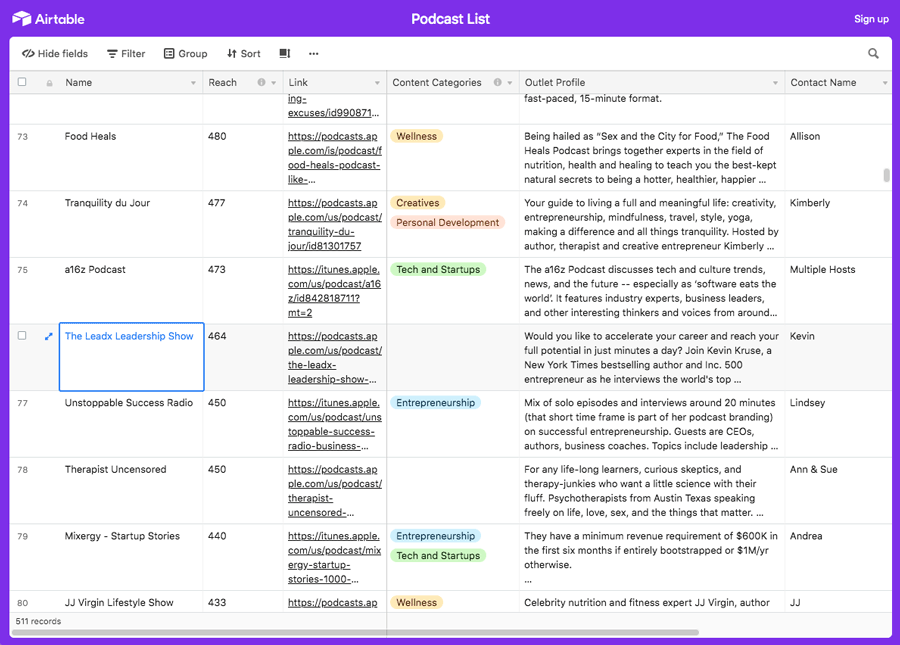Image resolution: width=900 pixels, height=645 pixels.
Task: Select the Unstoppable Success Radio name cell
Action: click(131, 423)
